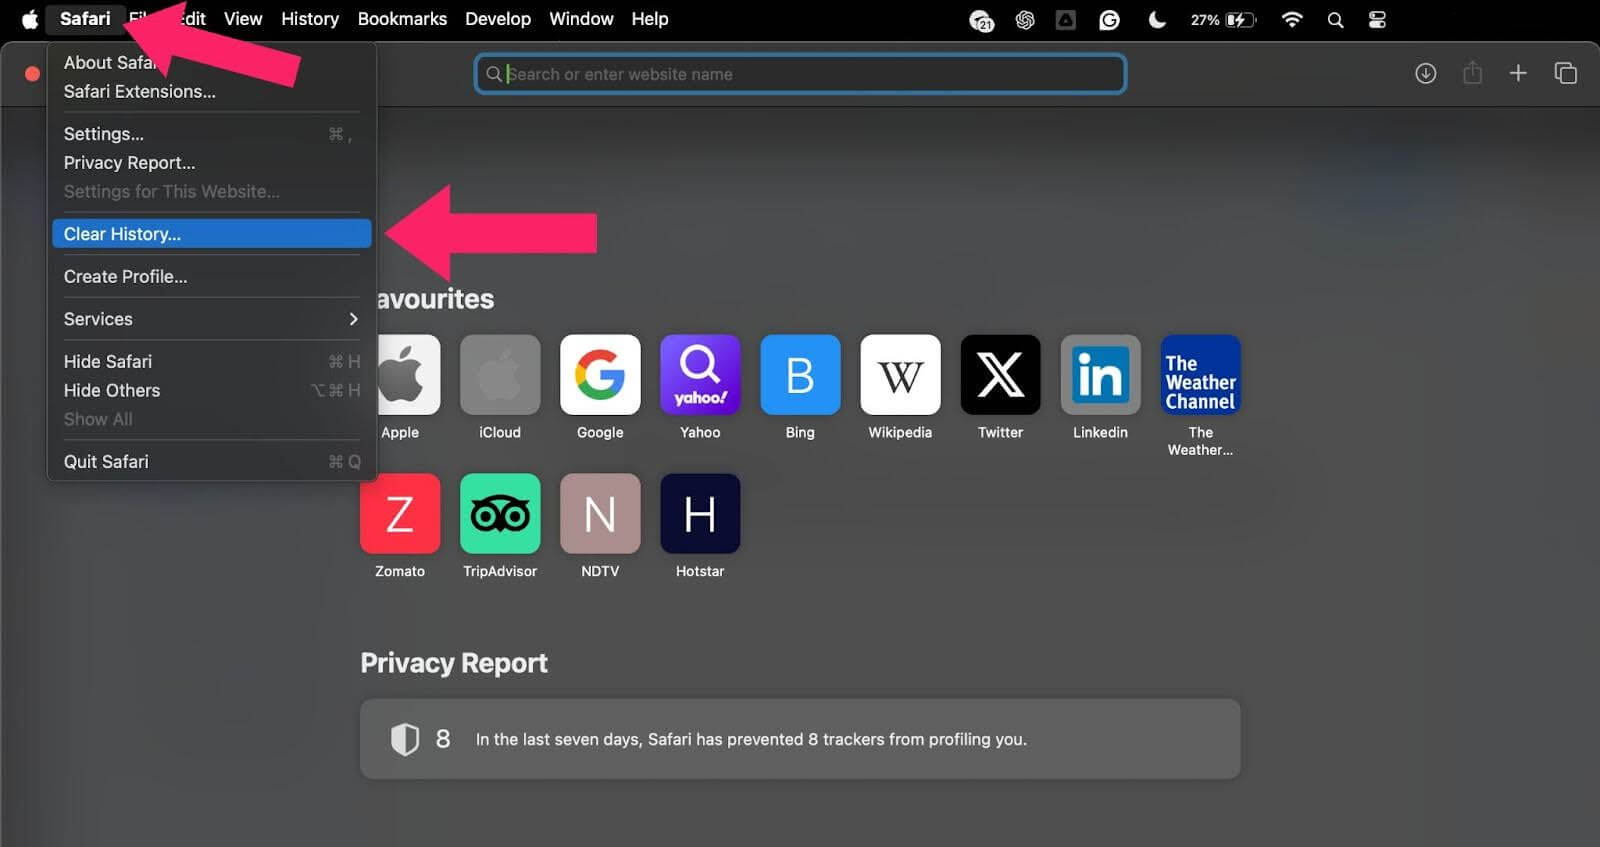Click the tracker summary in Privacy Report card
Screen dimensions: 1600x847
point(751,740)
